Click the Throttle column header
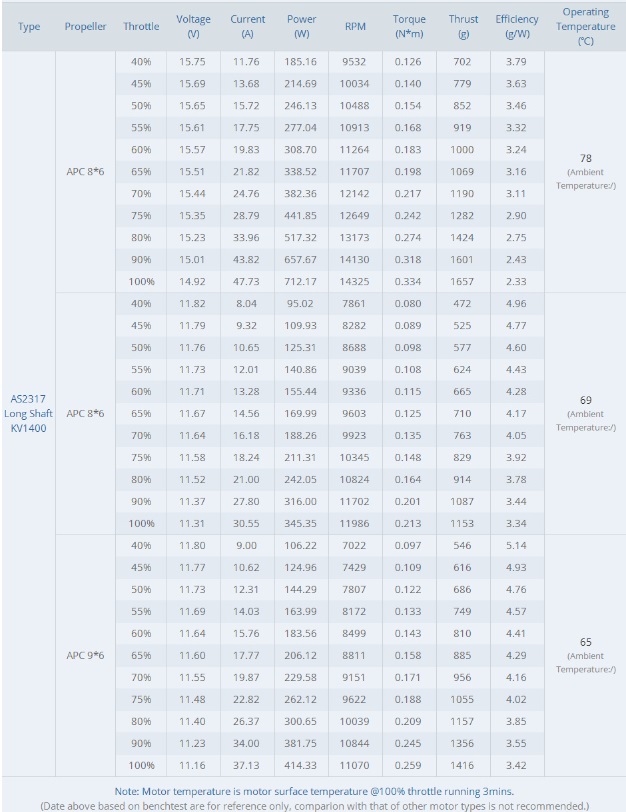The height and width of the screenshot is (812, 626). (x=141, y=26)
